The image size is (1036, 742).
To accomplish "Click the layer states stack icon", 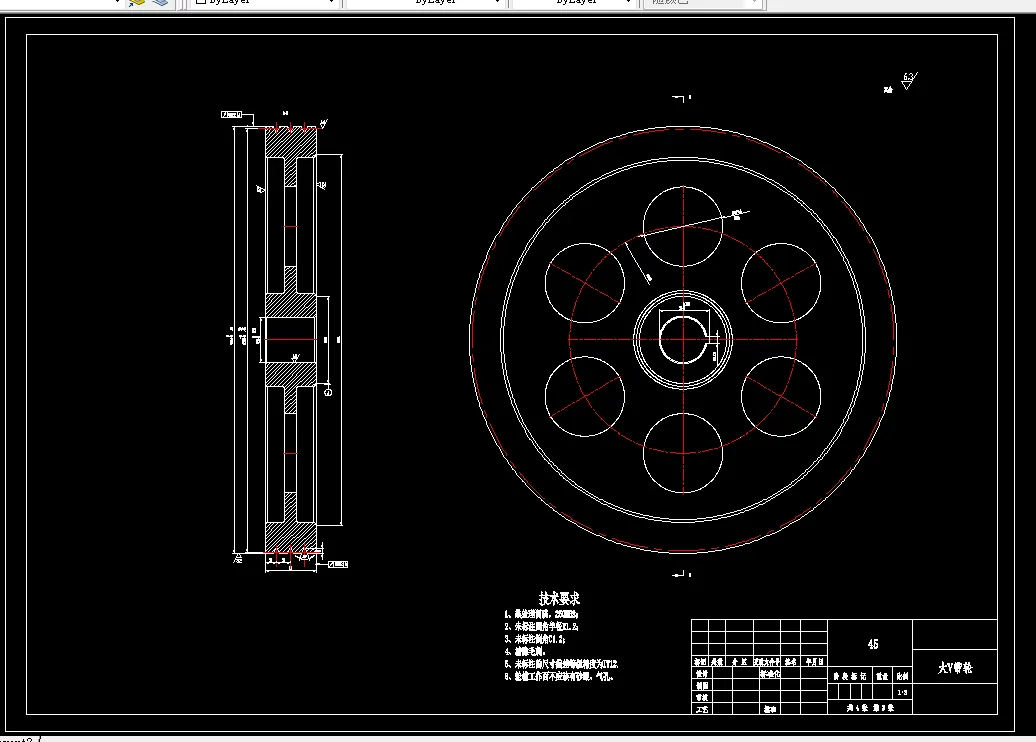I will click(x=160, y=3).
